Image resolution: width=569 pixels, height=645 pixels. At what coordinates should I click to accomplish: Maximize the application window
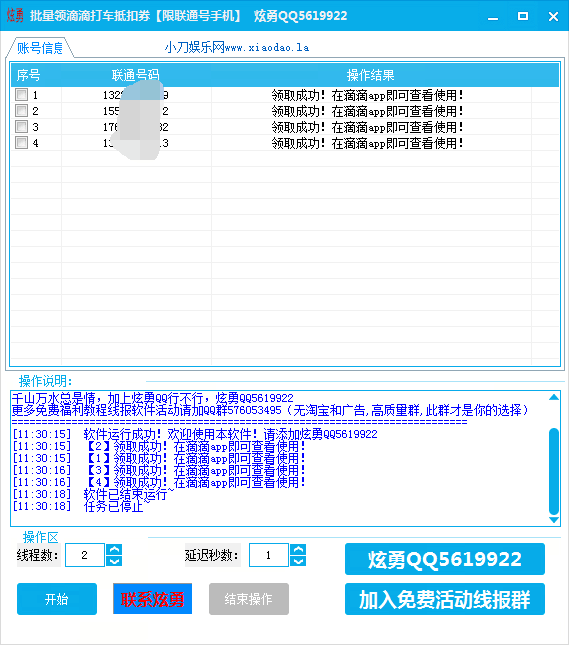pos(523,16)
